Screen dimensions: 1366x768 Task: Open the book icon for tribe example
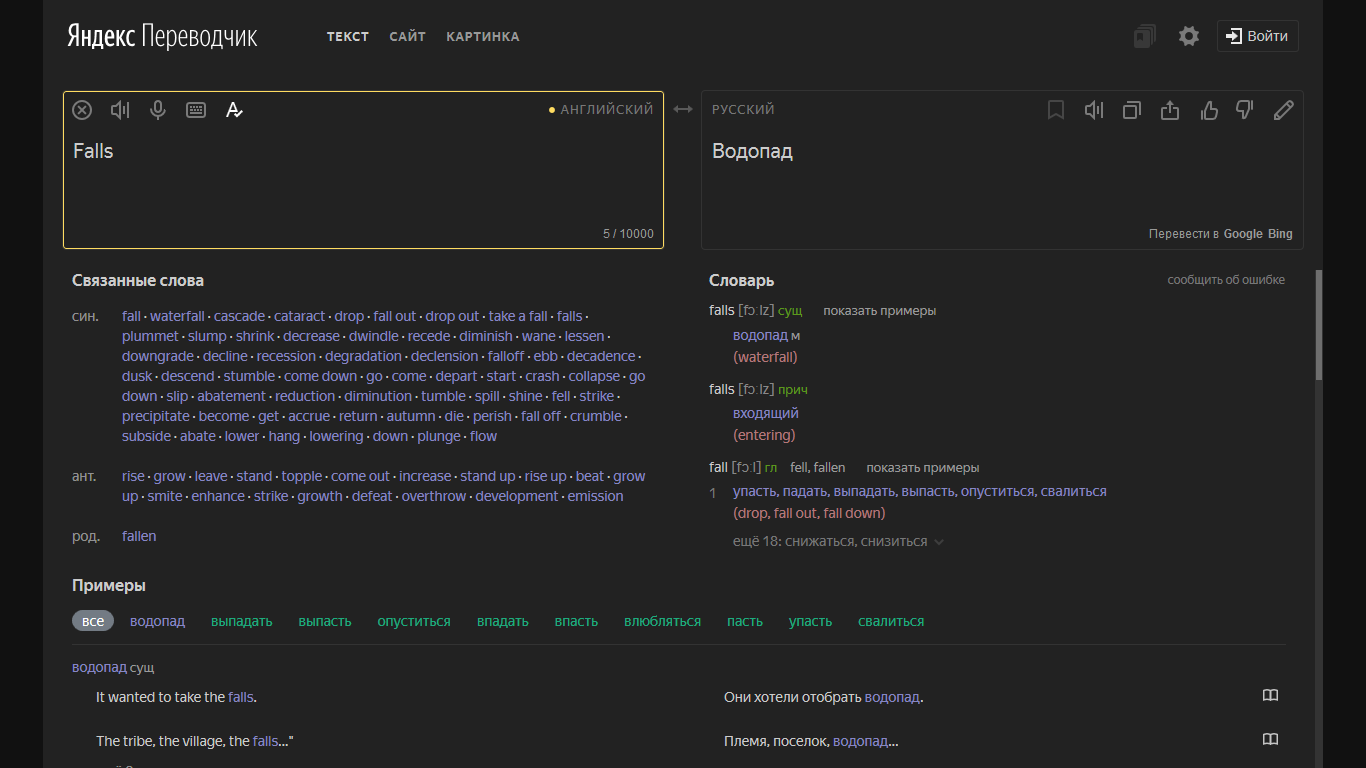1270,740
